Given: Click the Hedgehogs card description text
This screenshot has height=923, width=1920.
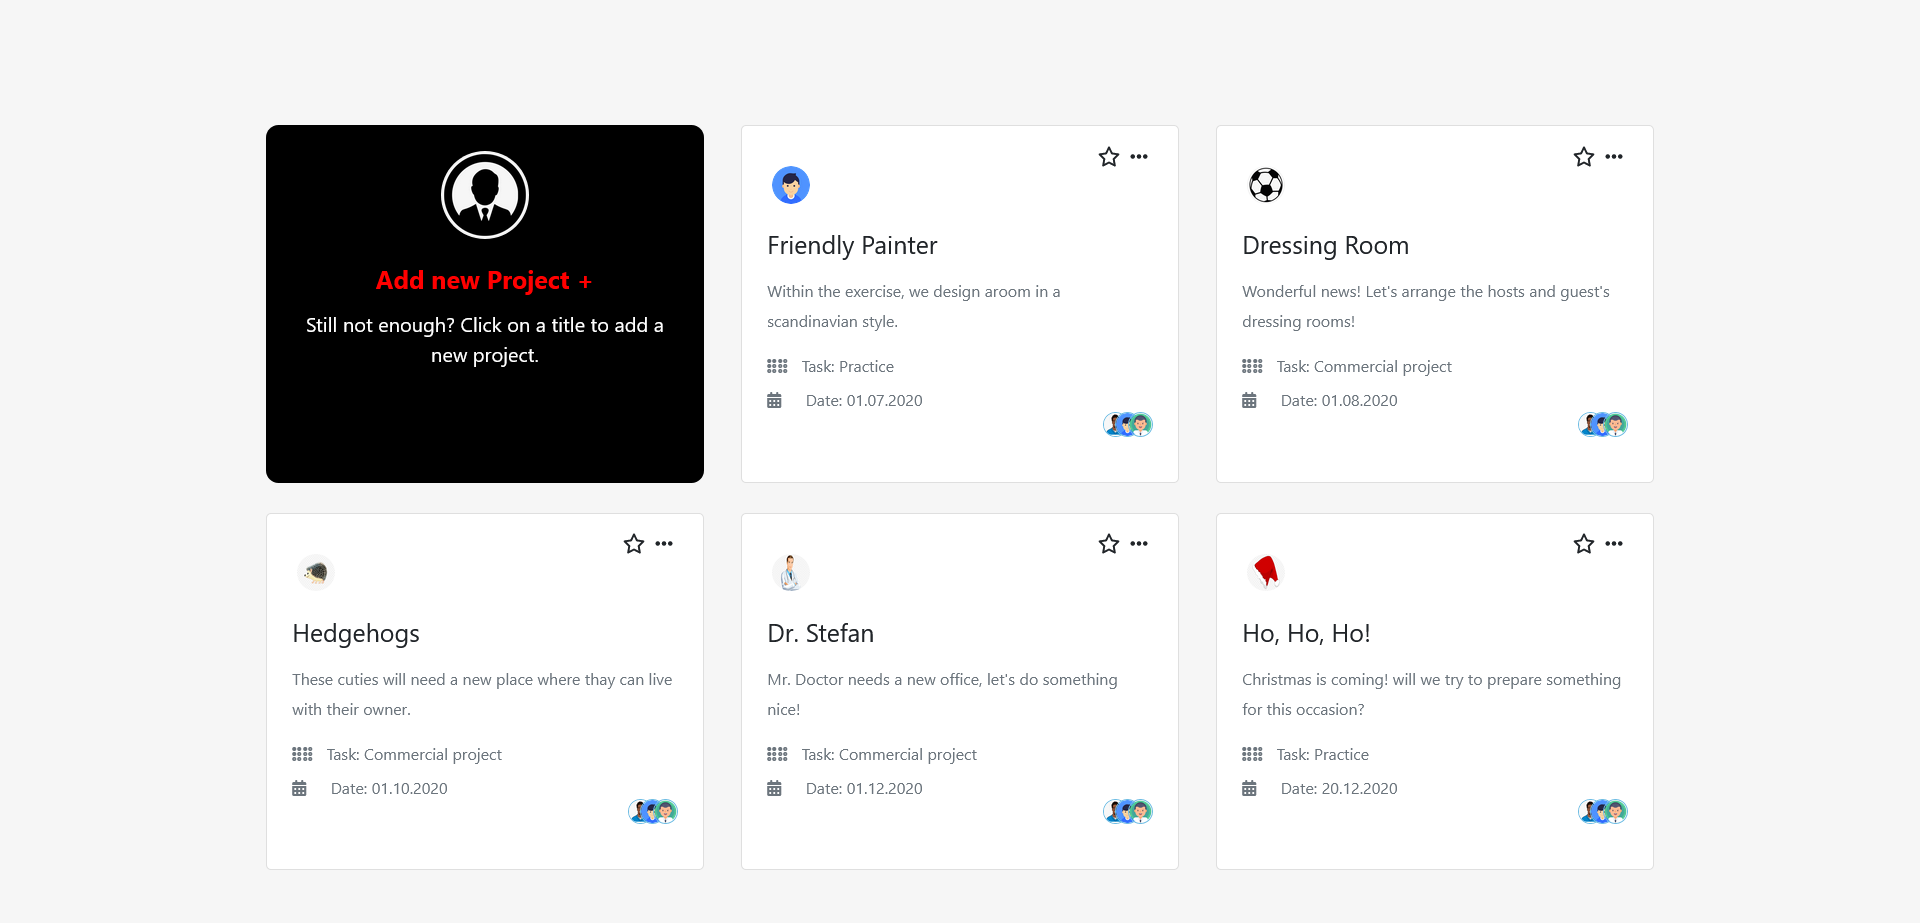Looking at the screenshot, I should coord(482,693).
